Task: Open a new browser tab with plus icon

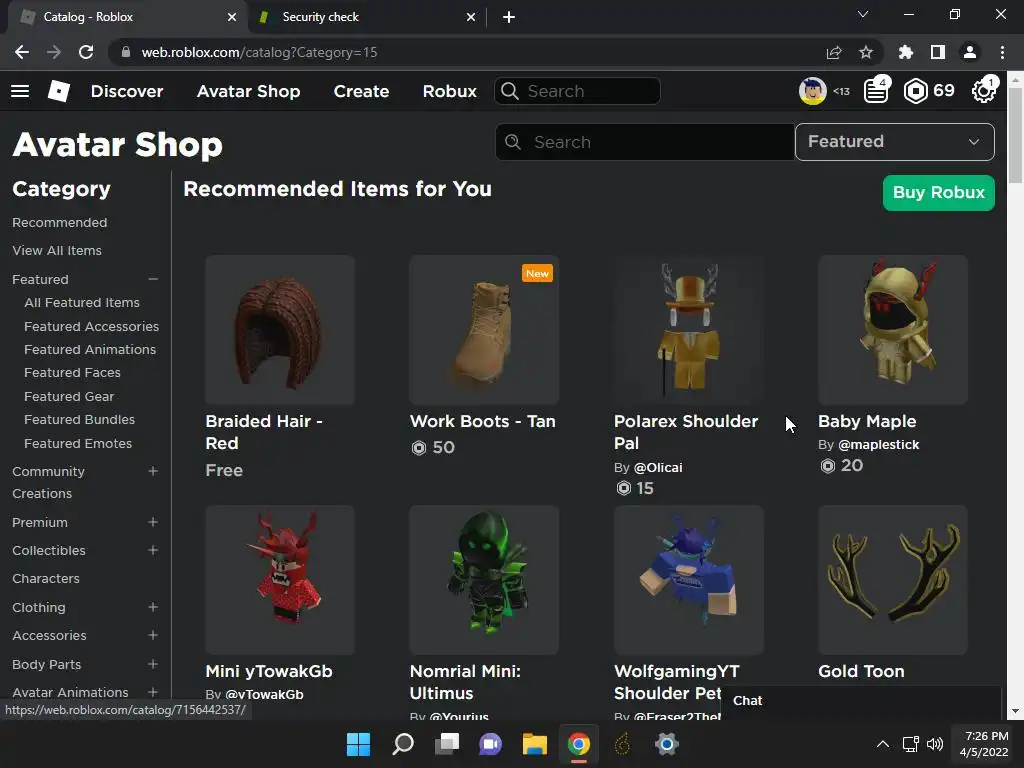Action: click(509, 17)
